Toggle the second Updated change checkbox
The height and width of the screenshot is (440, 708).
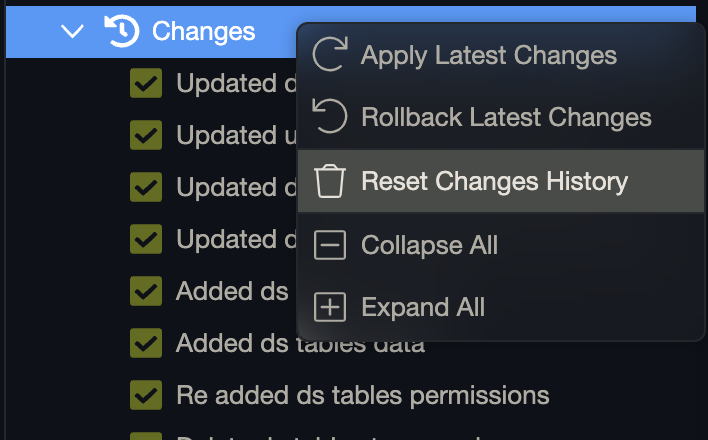146,135
